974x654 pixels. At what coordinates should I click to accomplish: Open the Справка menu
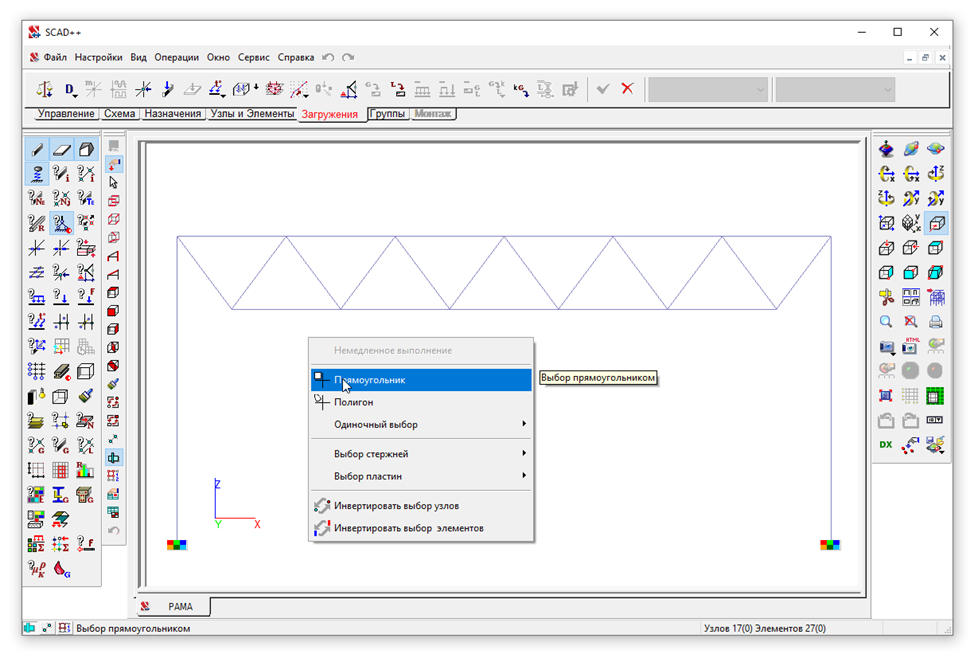[296, 57]
